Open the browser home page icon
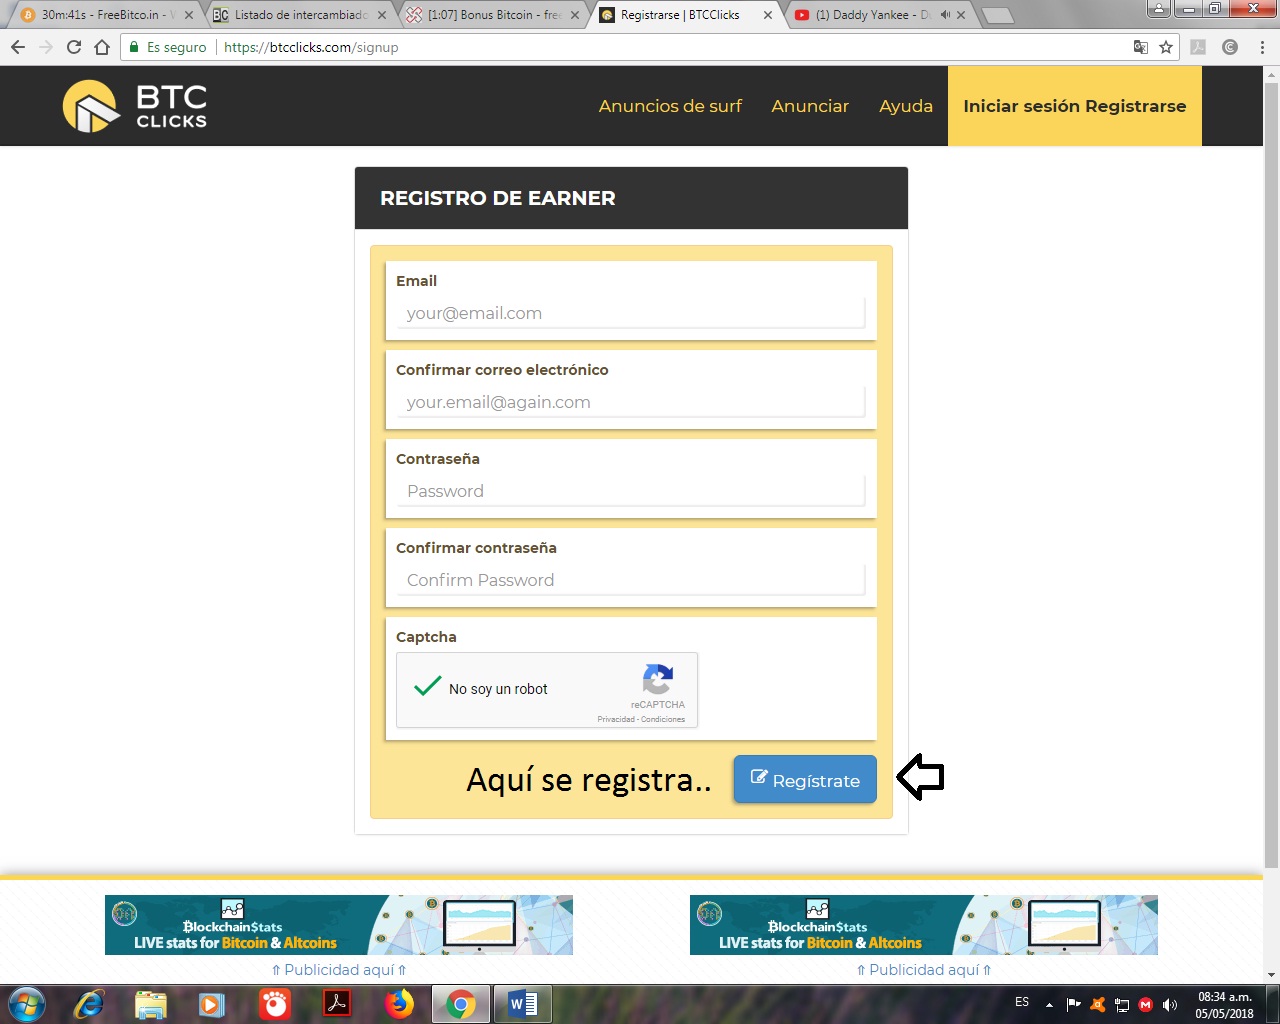Image resolution: width=1280 pixels, height=1024 pixels. [102, 47]
